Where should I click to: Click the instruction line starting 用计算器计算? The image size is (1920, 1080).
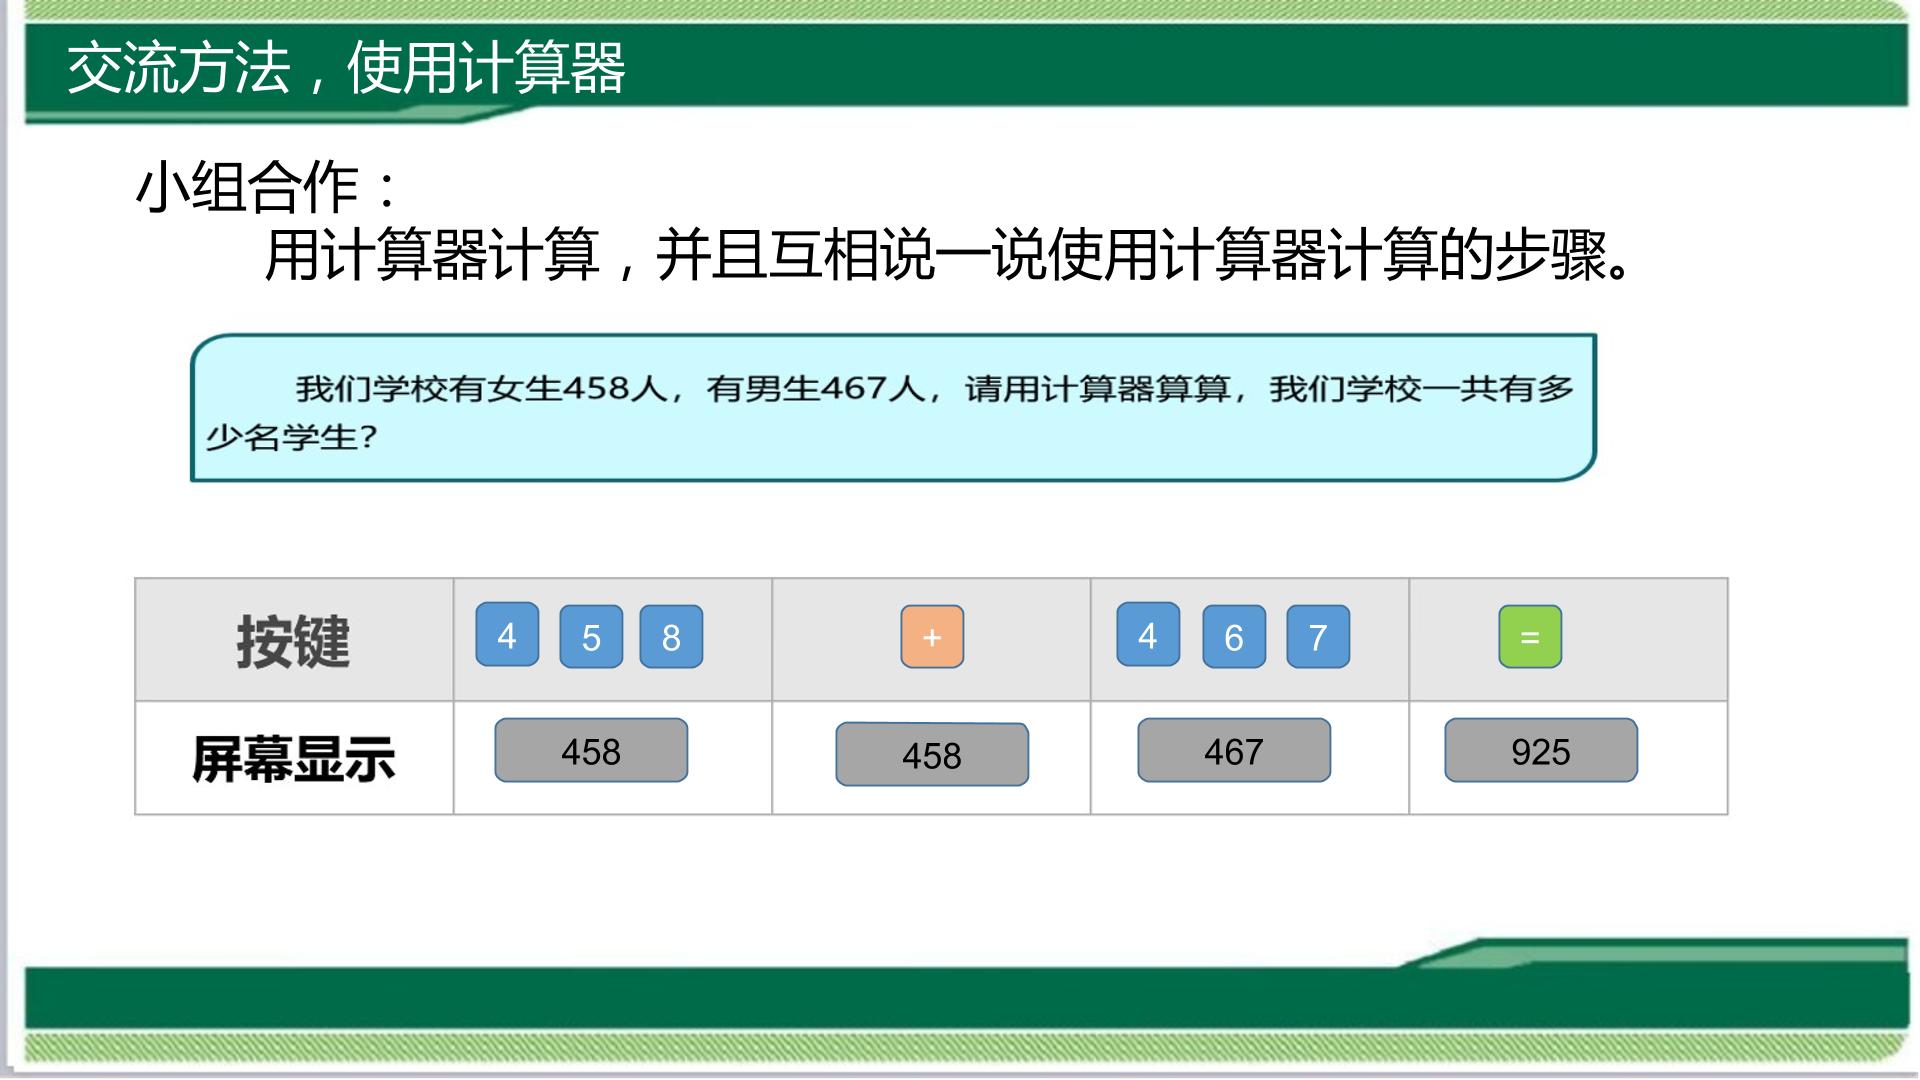[x=950, y=255]
